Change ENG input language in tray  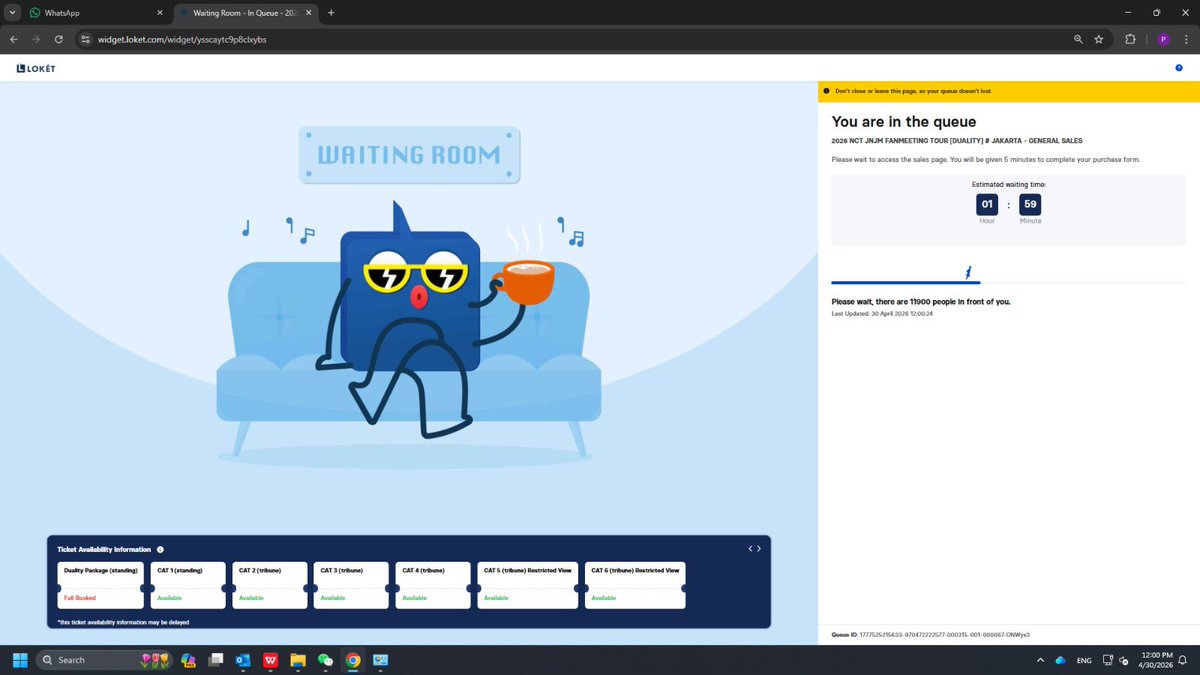pyautogui.click(x=1084, y=660)
